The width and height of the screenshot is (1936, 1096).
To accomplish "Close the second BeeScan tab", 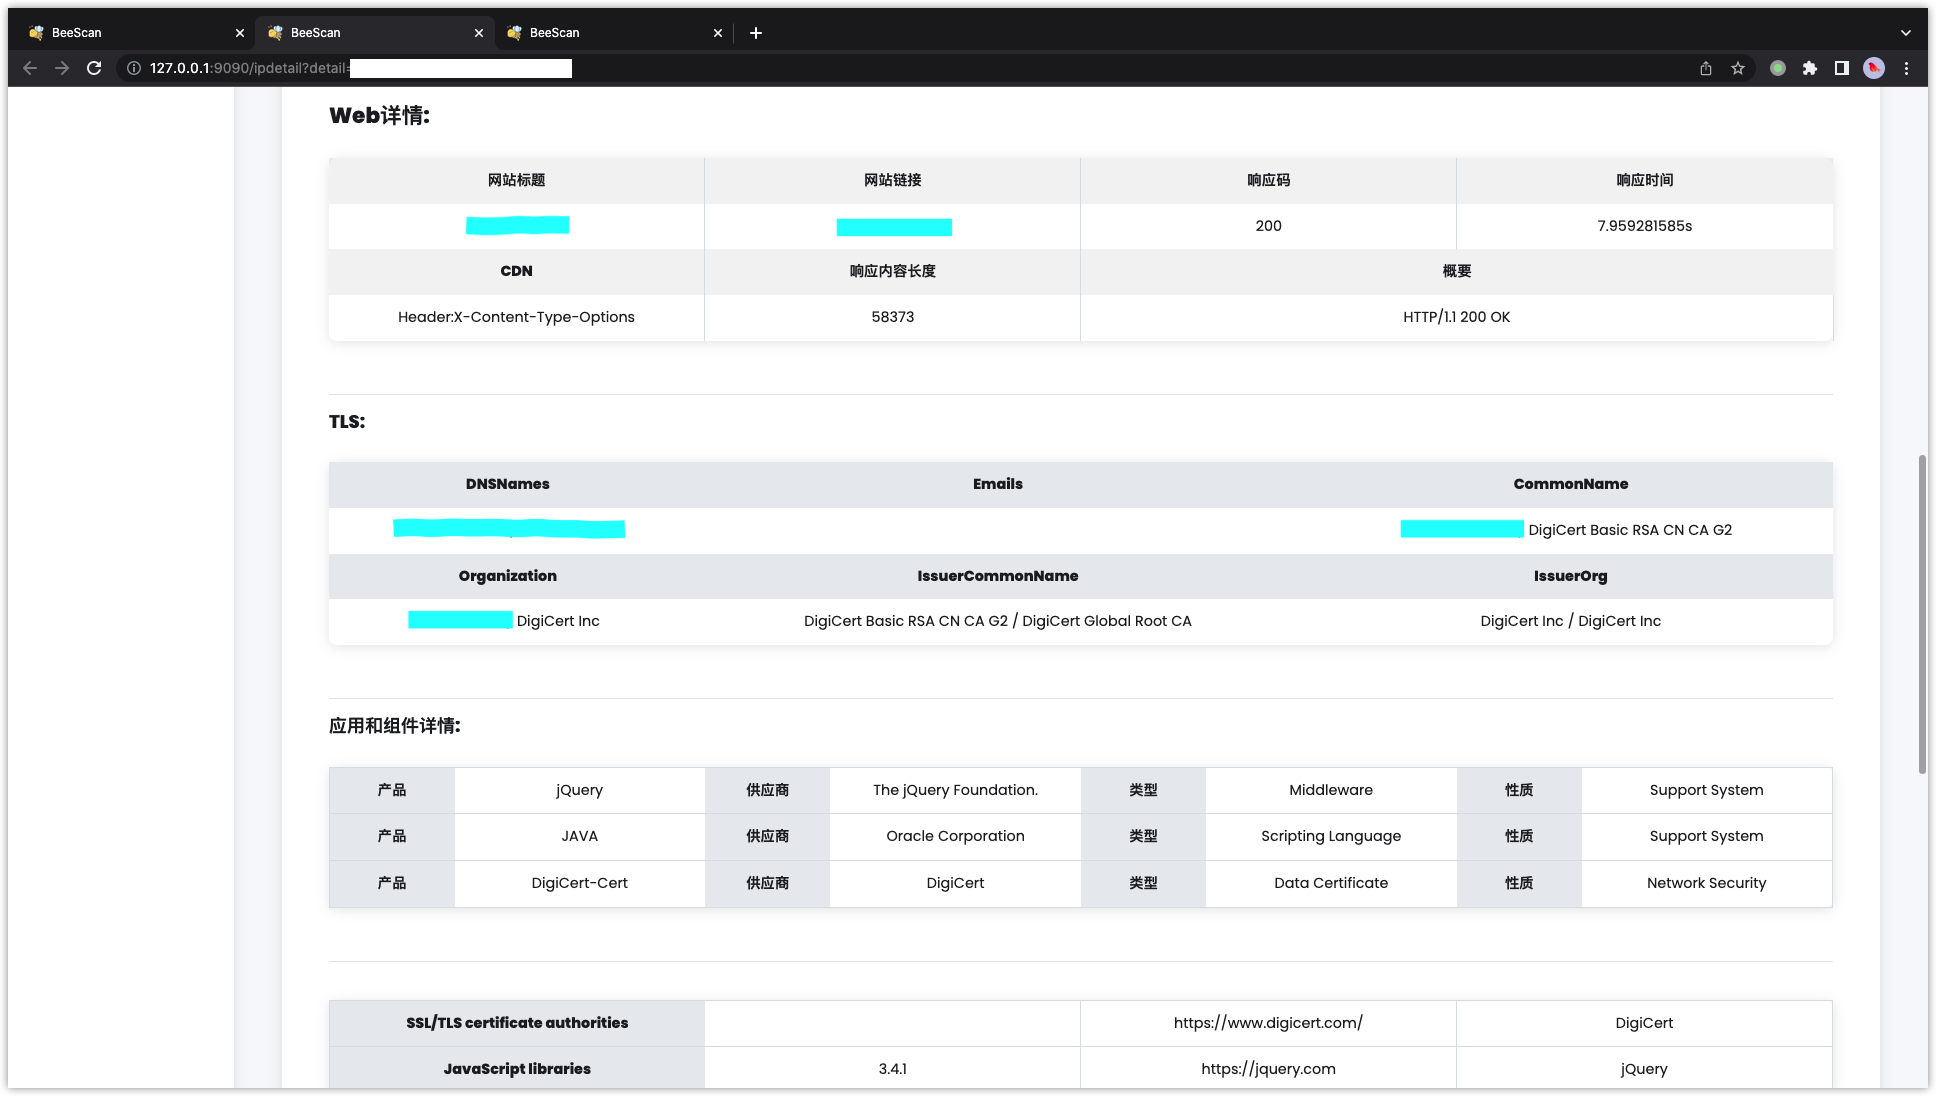I will coord(479,33).
